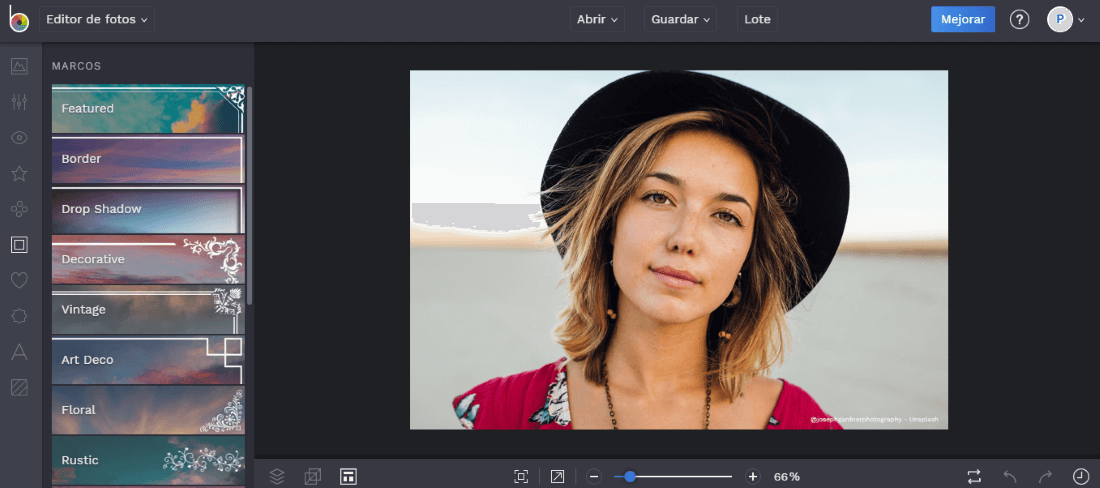Image resolution: width=1100 pixels, height=488 pixels.
Task: Choose the Vintage frames category
Action: click(x=148, y=309)
